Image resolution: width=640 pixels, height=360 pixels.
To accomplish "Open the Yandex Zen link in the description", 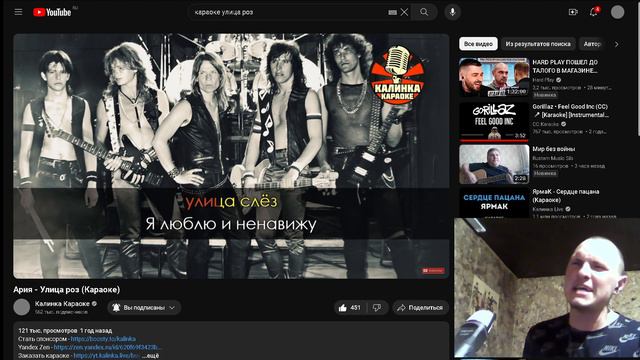I will pyautogui.click(x=107, y=347).
